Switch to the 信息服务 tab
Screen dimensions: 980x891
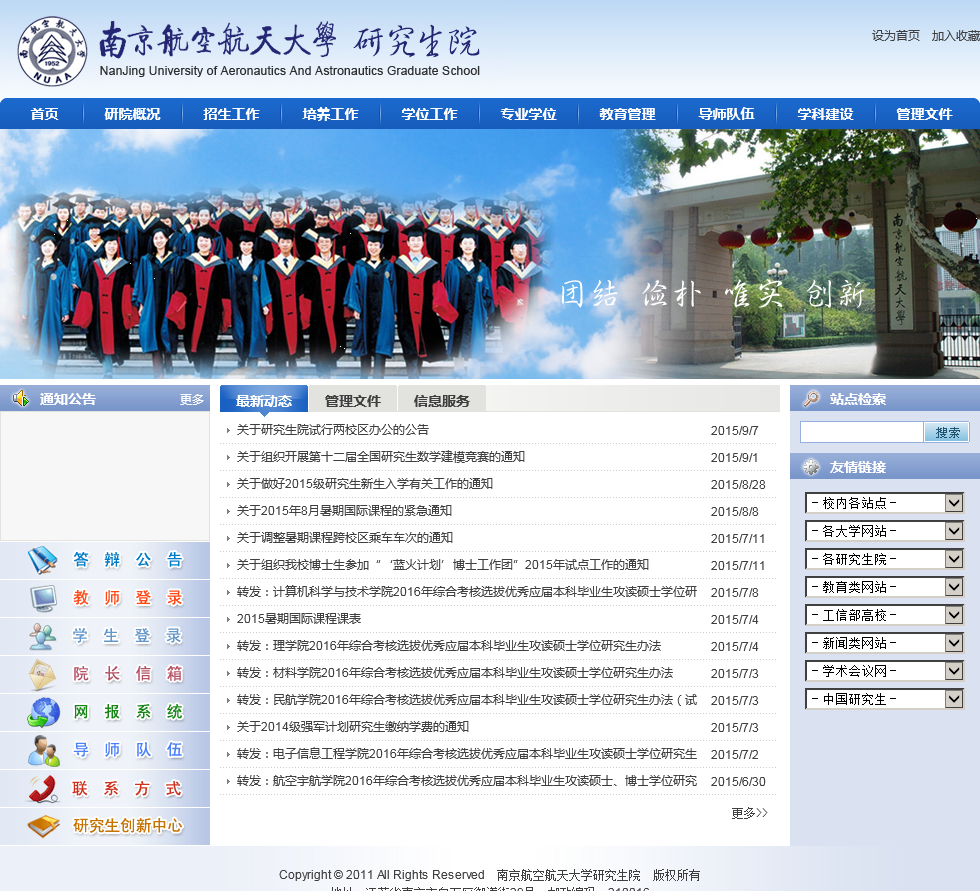(442, 401)
